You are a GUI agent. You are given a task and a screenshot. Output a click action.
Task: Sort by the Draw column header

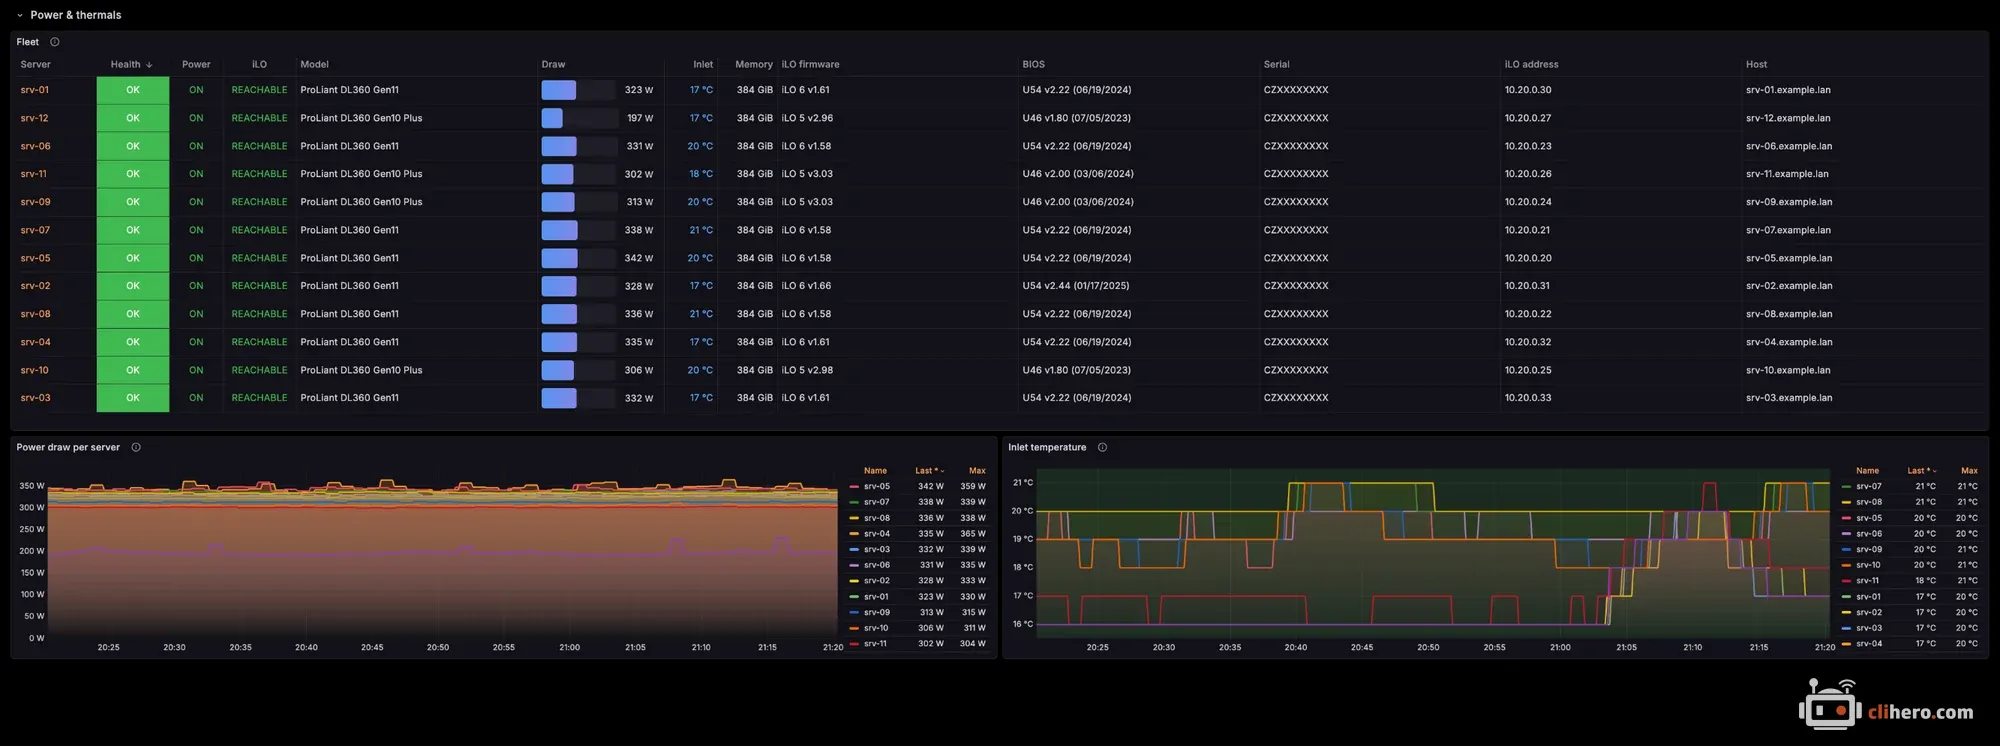coord(553,64)
